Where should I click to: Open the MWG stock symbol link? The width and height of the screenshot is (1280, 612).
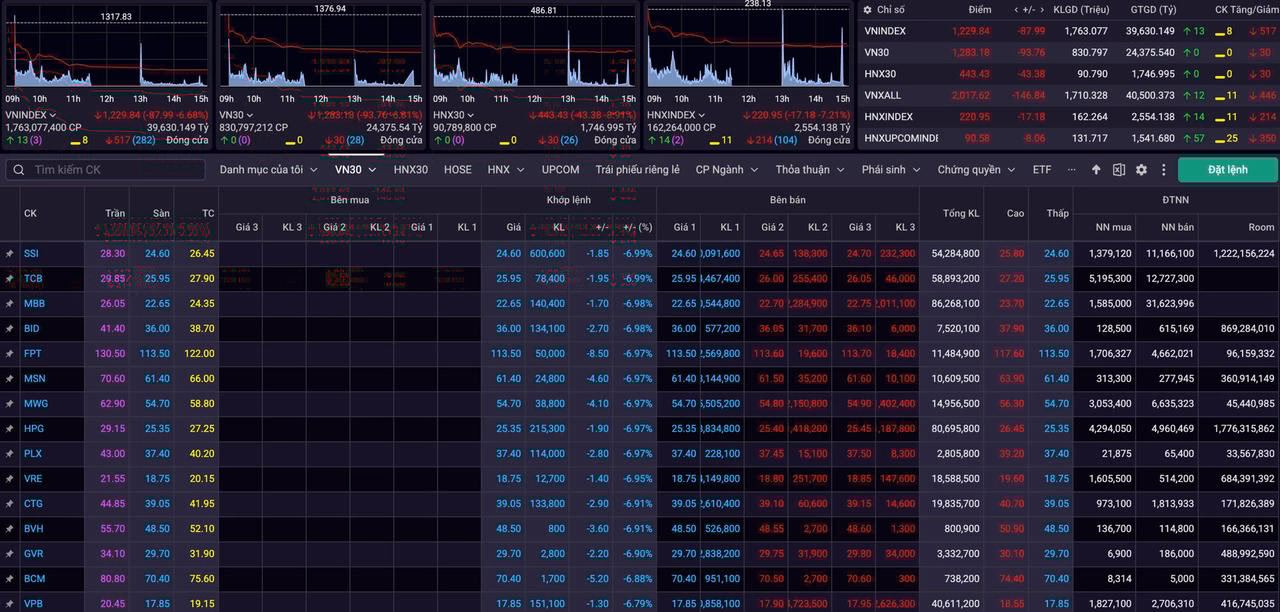pyautogui.click(x=35, y=404)
